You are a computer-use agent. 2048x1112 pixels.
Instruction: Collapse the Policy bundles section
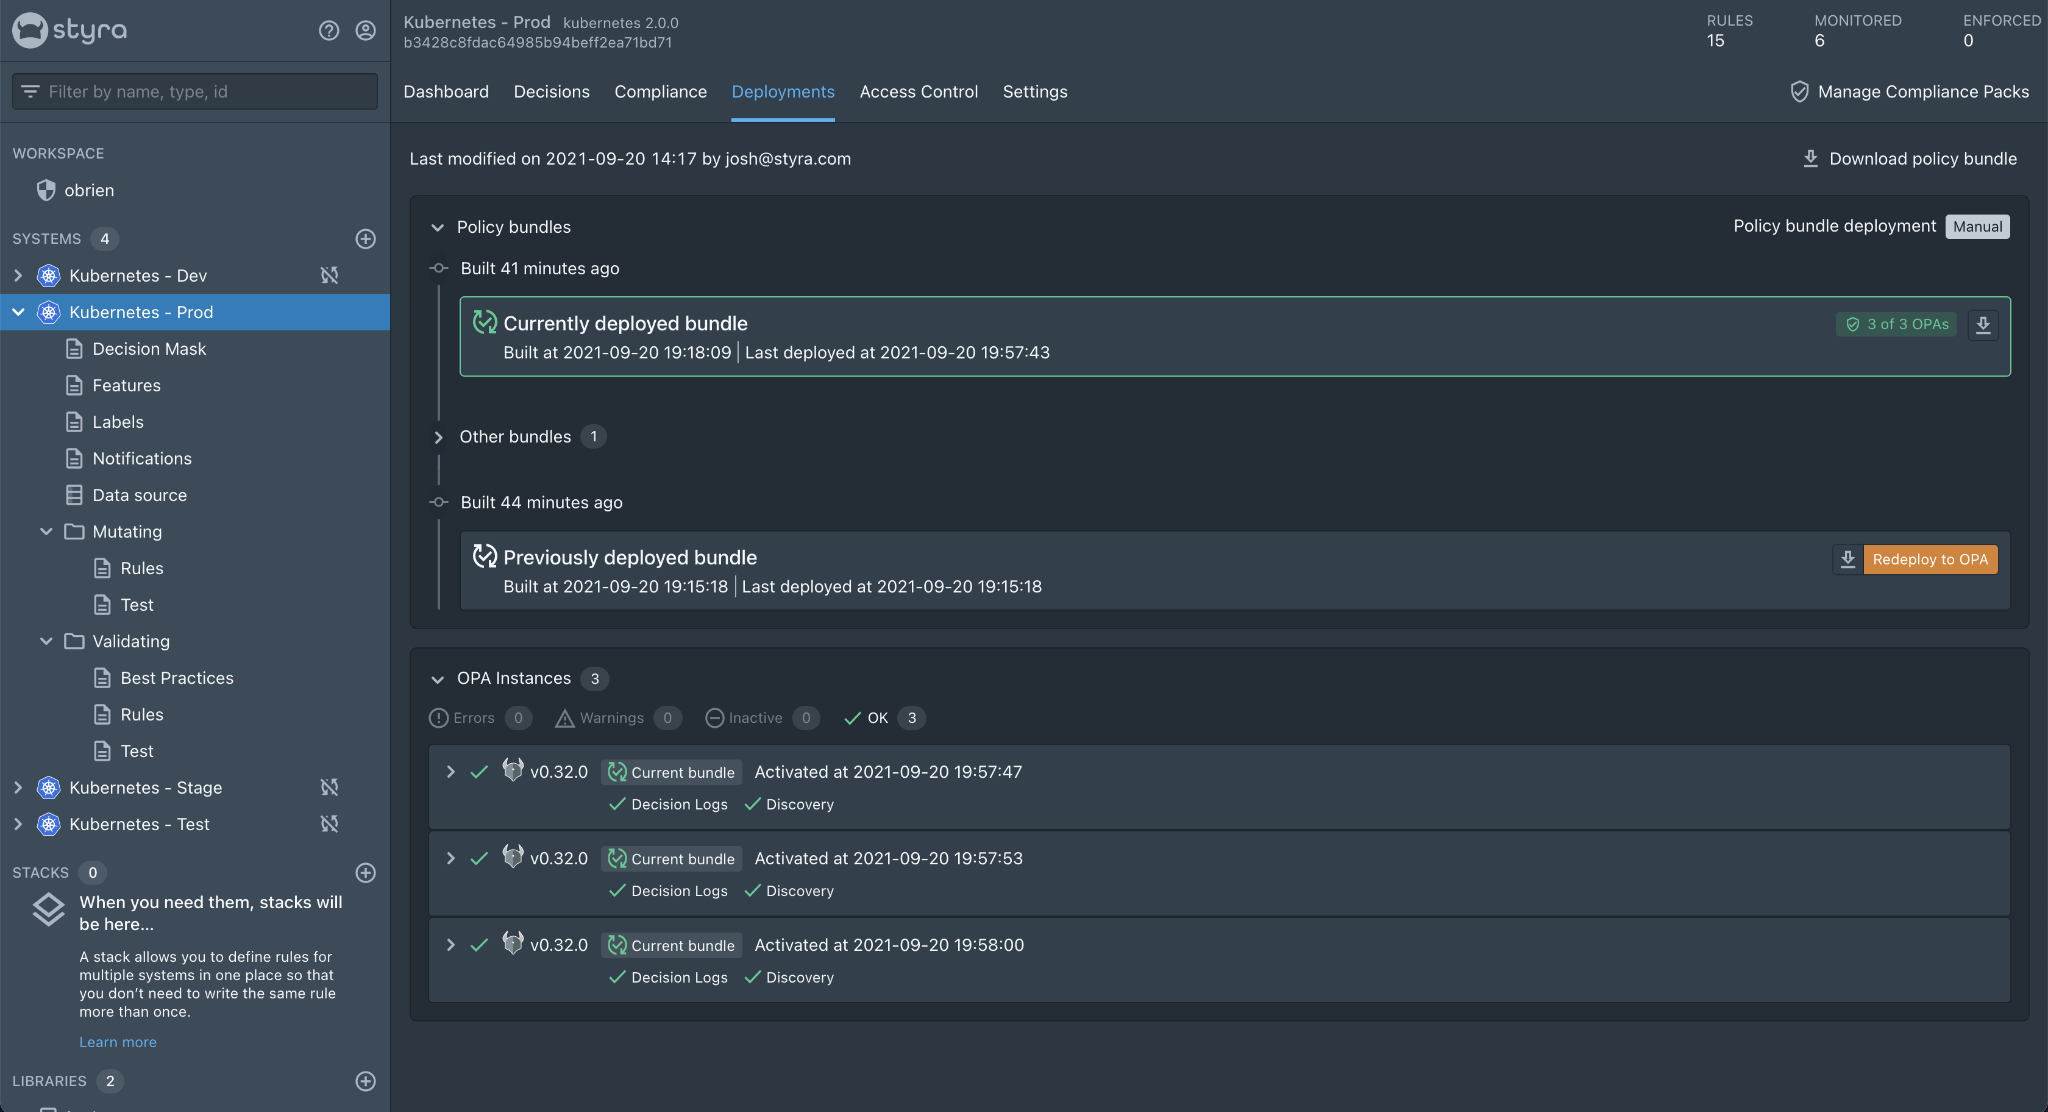pos(437,228)
